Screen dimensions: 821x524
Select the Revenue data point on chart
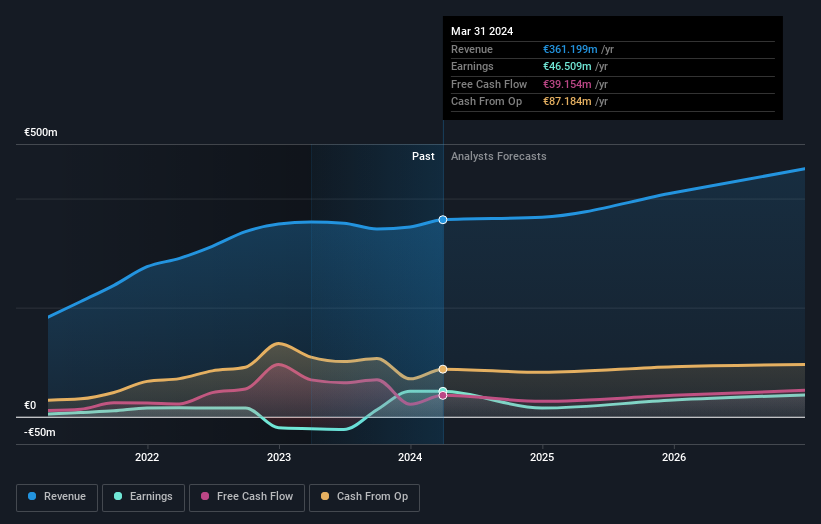click(x=443, y=220)
